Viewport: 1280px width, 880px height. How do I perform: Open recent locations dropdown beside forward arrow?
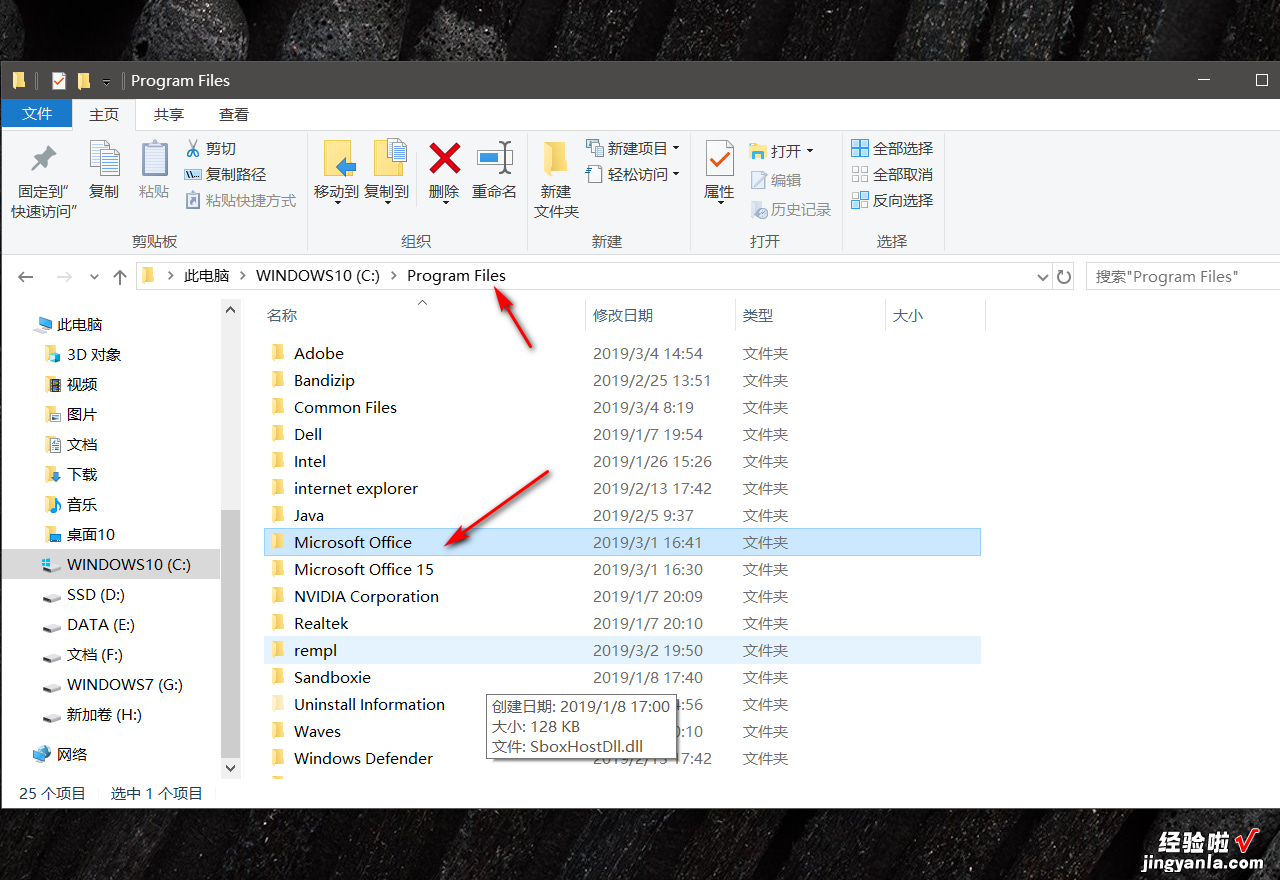click(94, 276)
